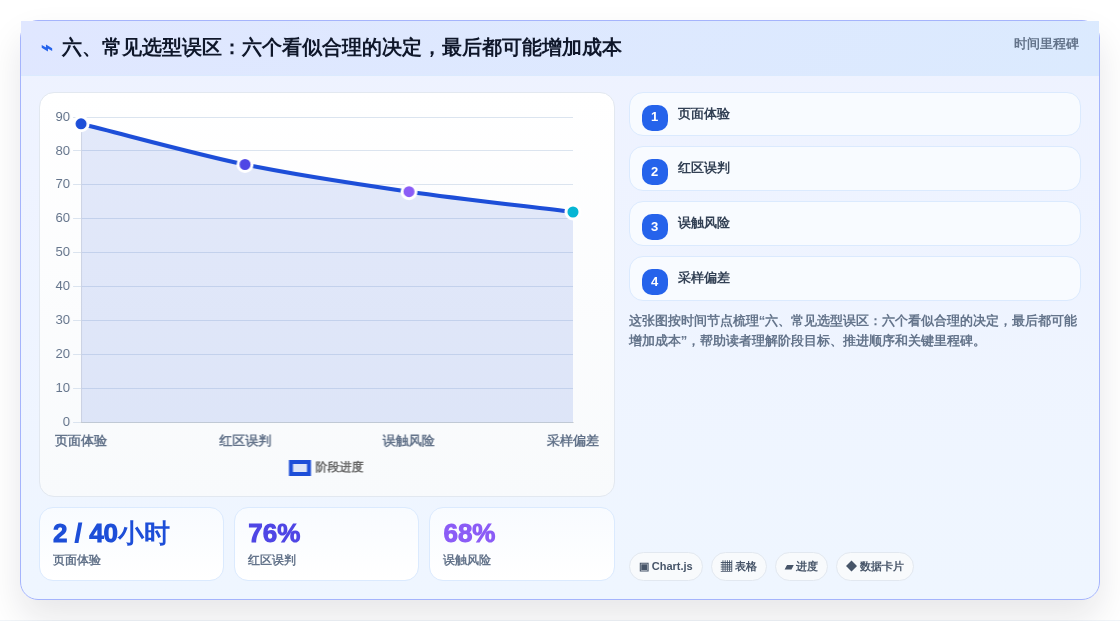The width and height of the screenshot is (1120, 621).
Task: Click the description paragraph starting with 这张图按时间节点
Action: coord(853,331)
